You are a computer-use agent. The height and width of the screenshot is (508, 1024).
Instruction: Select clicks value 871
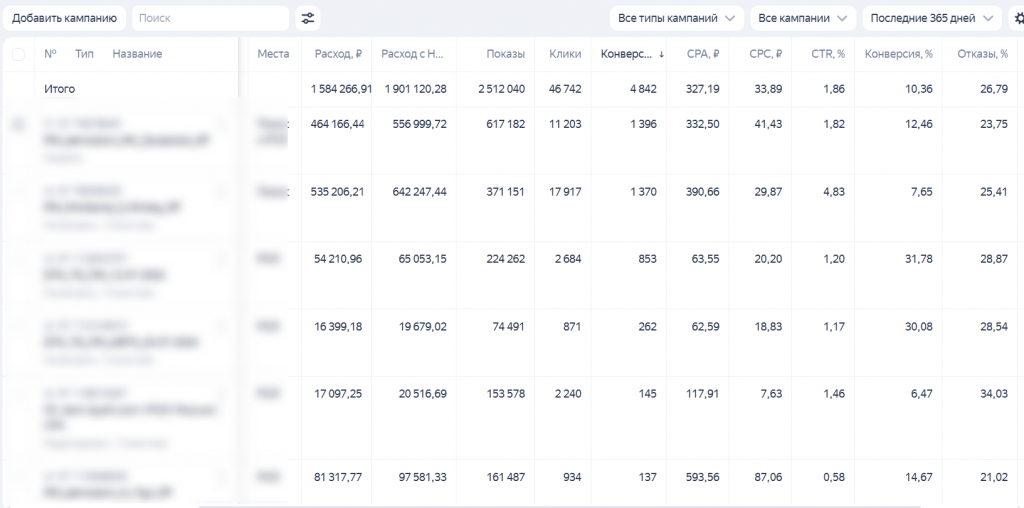pyautogui.click(x=571, y=326)
